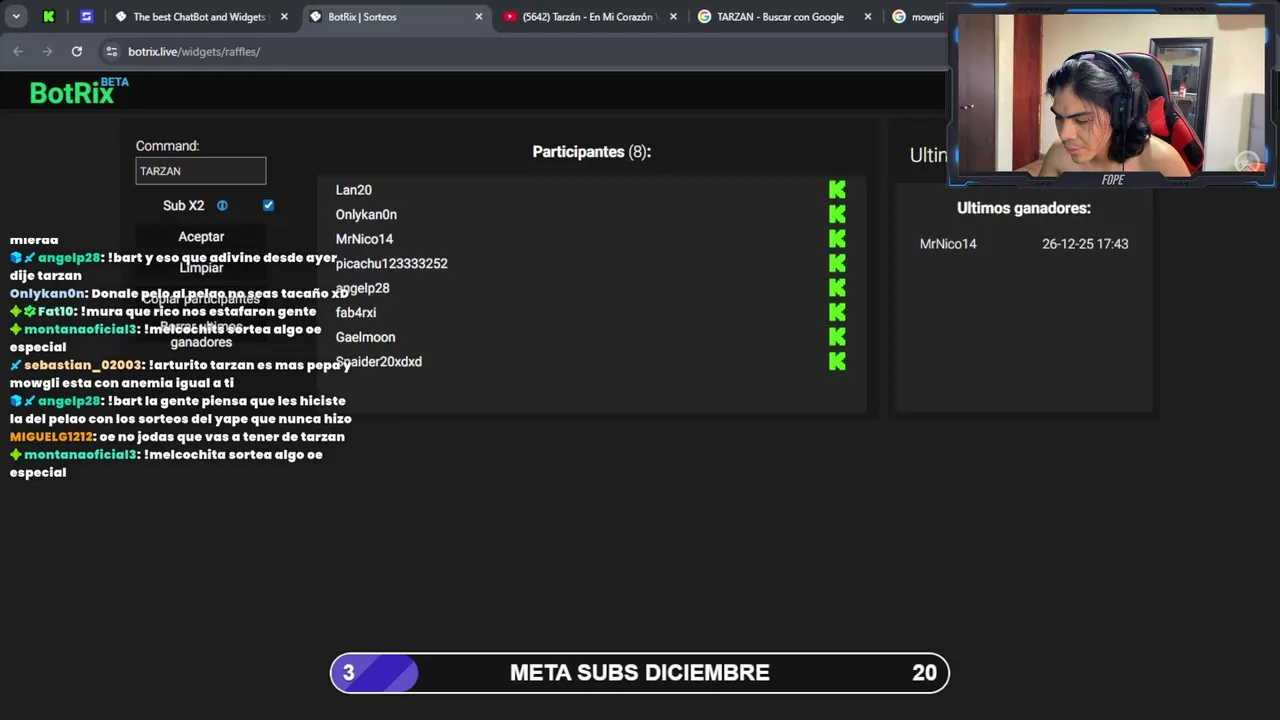Click the Command input field containing TARZAN
The height and width of the screenshot is (720, 1280).
(201, 171)
